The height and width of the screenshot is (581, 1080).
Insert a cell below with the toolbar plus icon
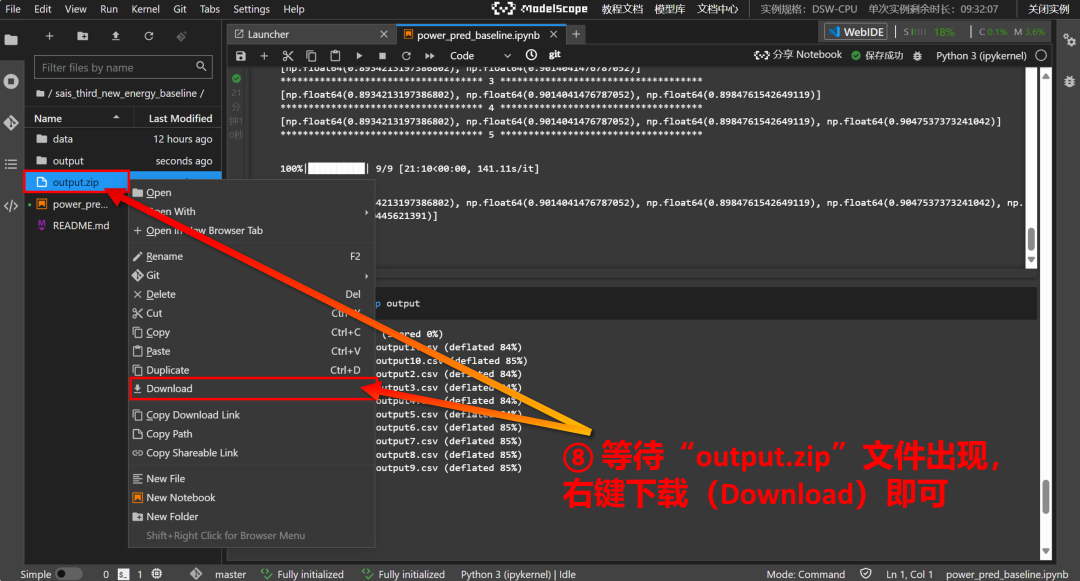click(x=264, y=56)
